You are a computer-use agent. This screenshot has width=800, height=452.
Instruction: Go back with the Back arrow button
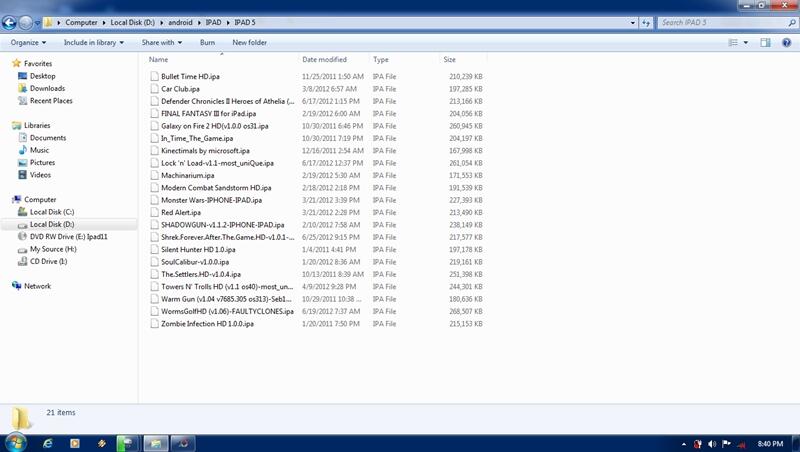9,22
